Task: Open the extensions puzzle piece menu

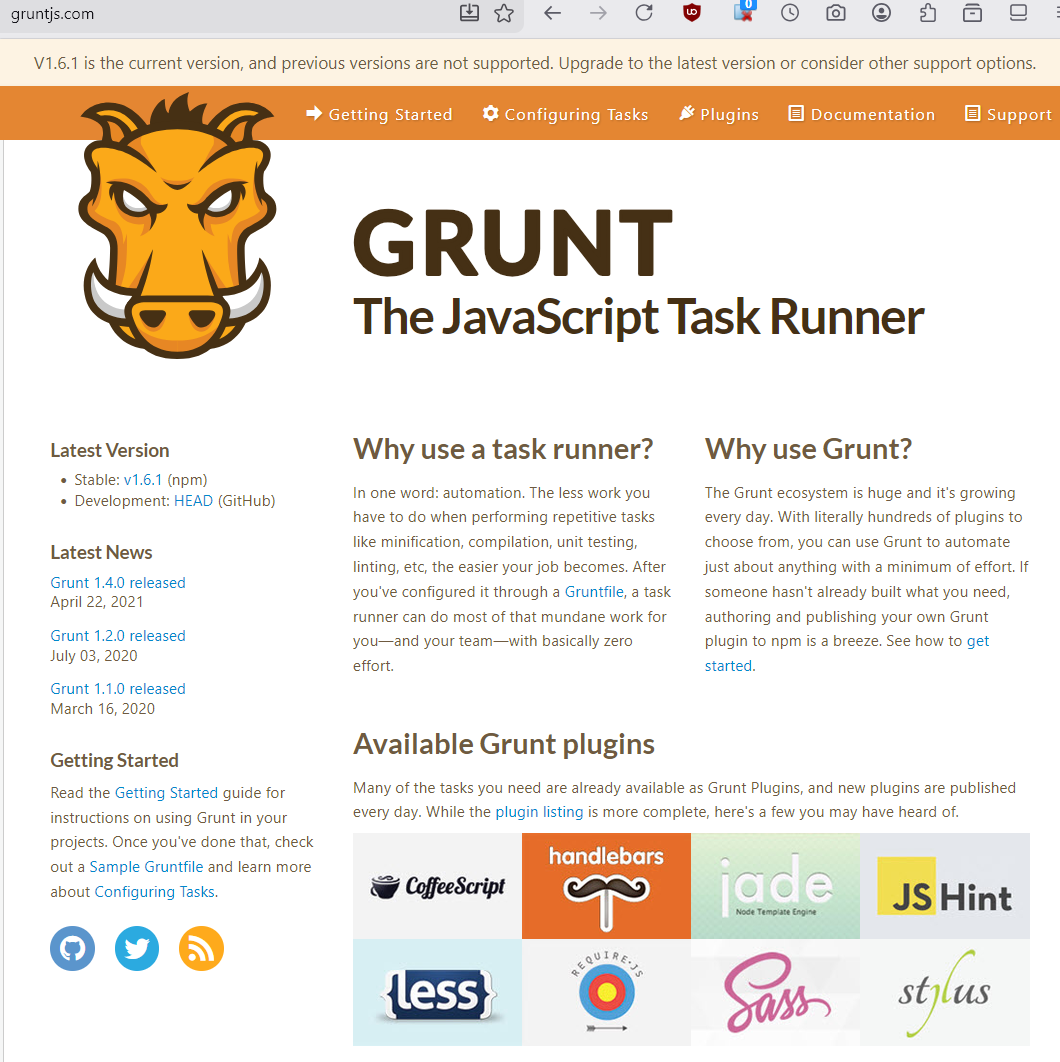Action: coord(928,13)
